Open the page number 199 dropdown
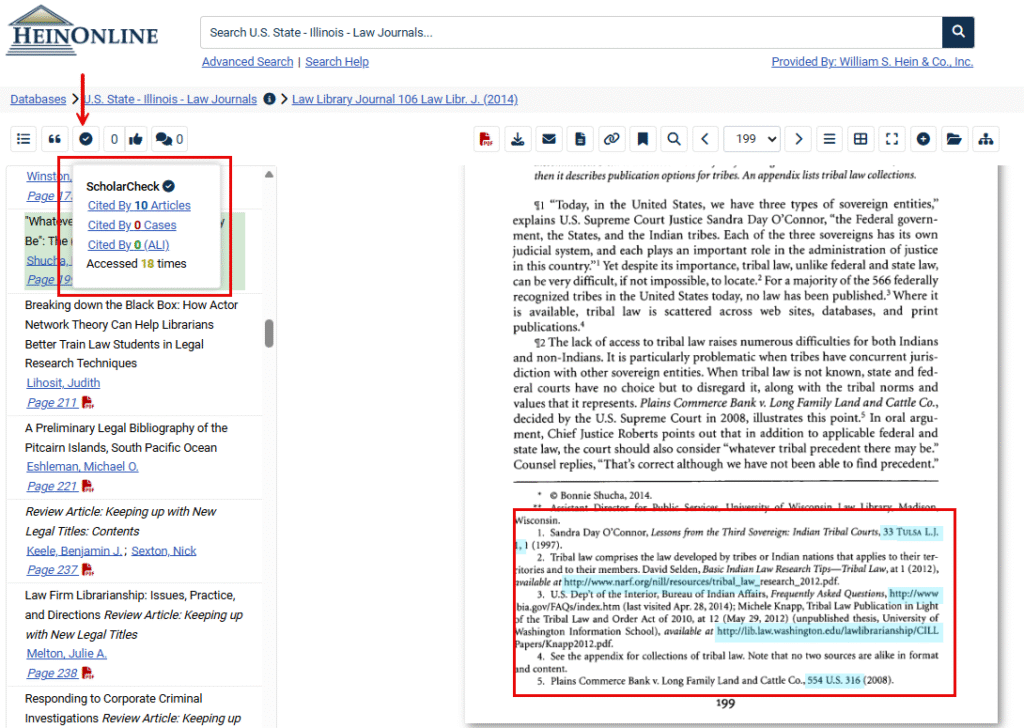Image resolution: width=1024 pixels, height=728 pixels. coord(752,139)
